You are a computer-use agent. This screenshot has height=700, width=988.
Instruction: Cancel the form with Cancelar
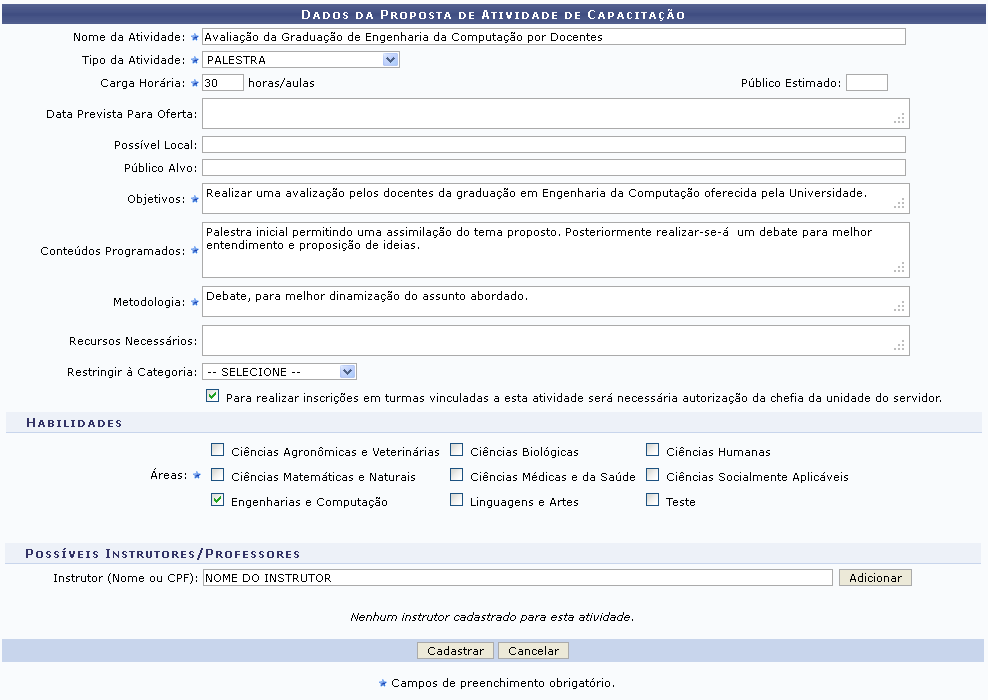(533, 650)
